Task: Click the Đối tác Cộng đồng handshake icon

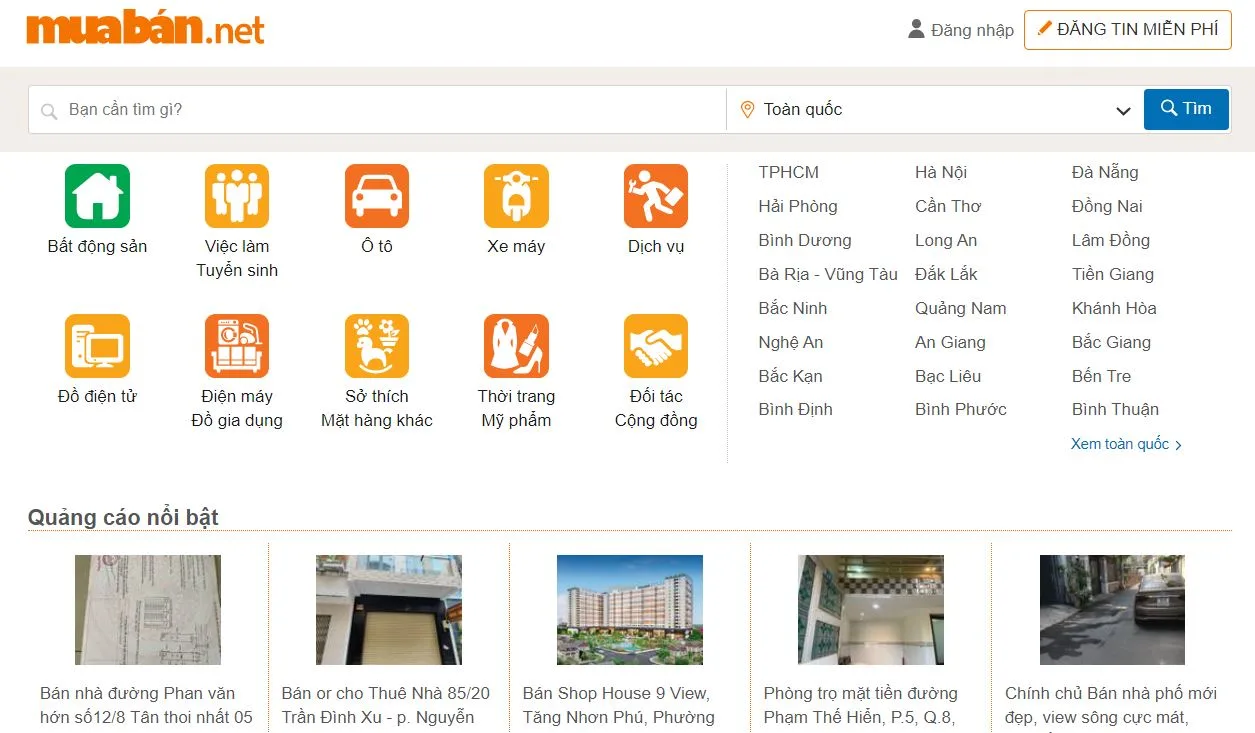Action: click(656, 345)
